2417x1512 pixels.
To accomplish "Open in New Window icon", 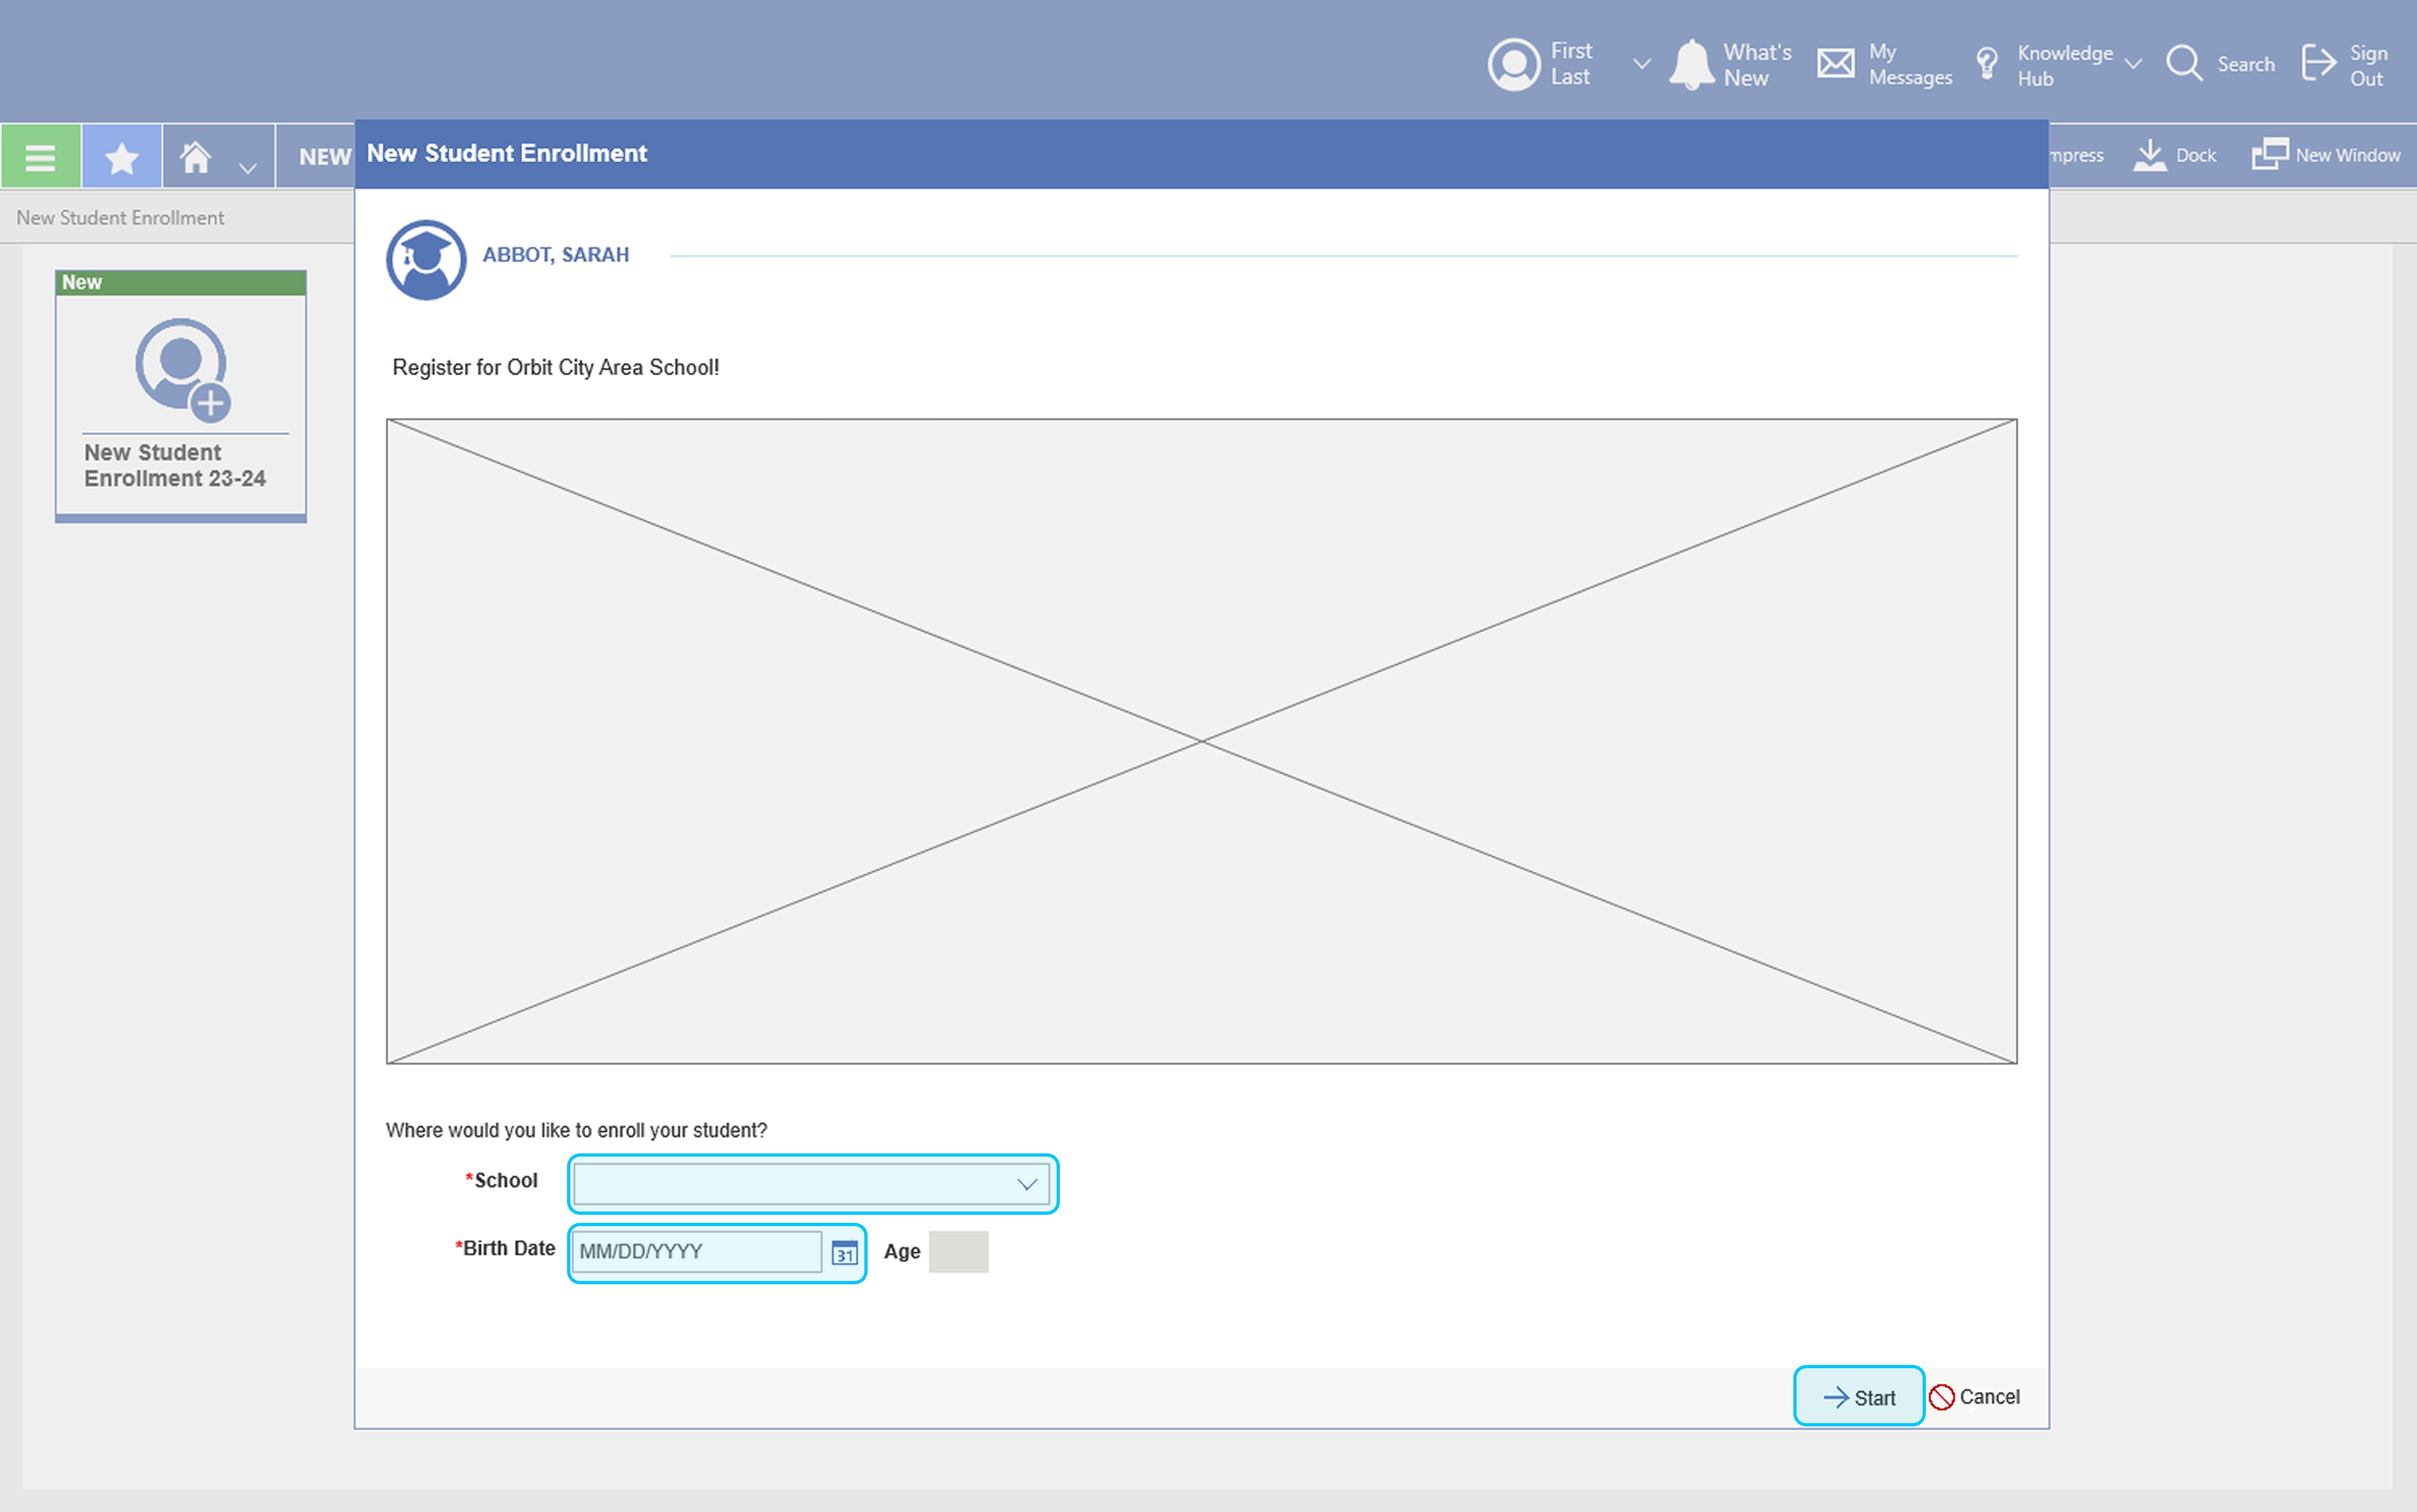I will (2270, 154).
